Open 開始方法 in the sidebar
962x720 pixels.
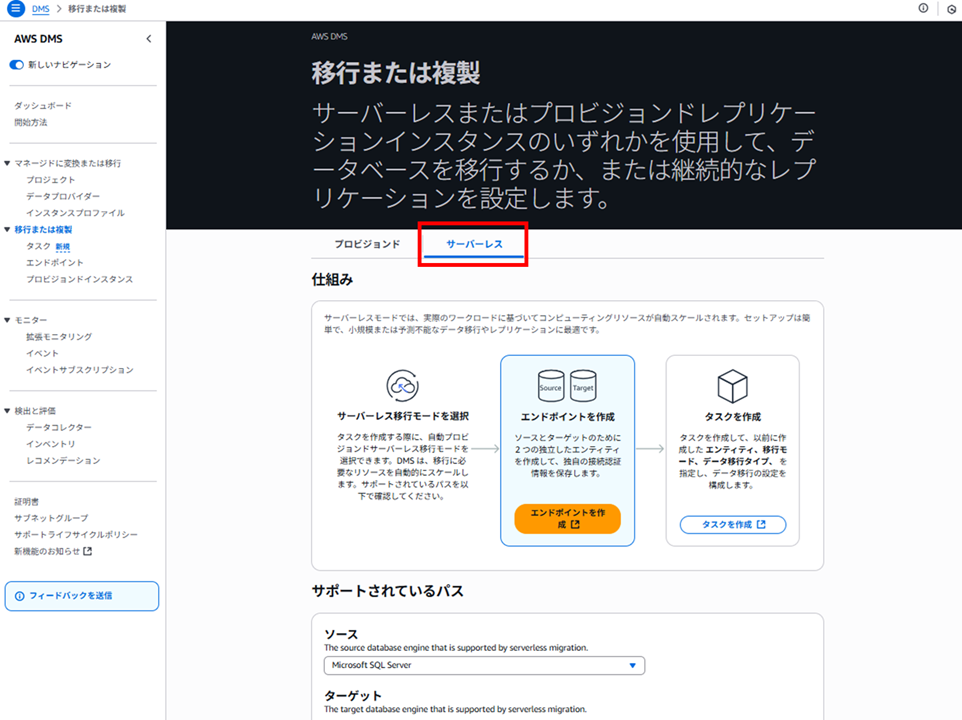31,122
